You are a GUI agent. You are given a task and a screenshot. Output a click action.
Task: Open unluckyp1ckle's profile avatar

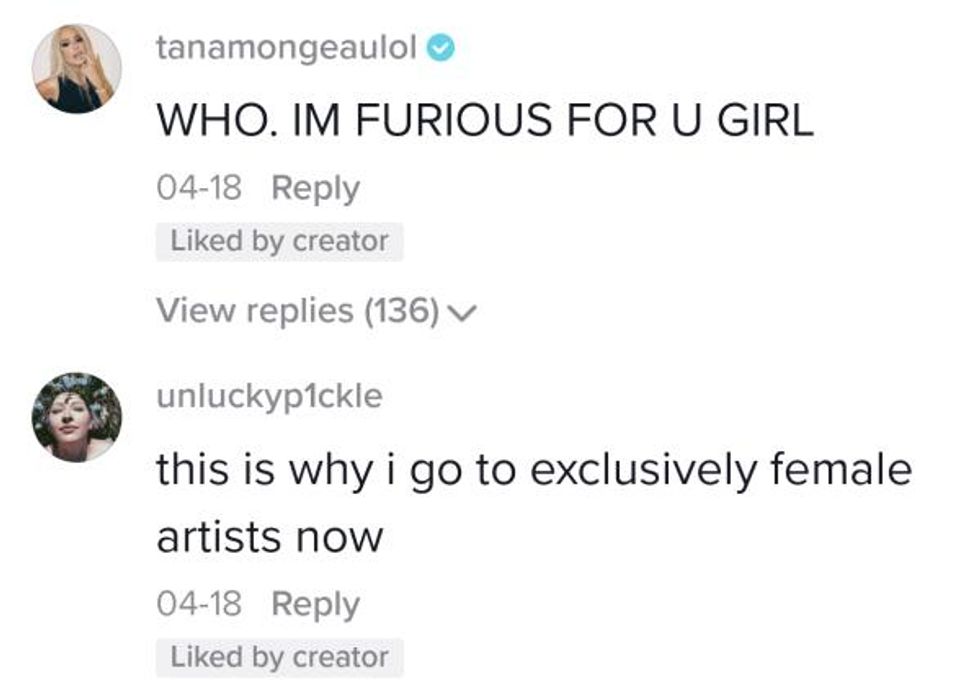click(76, 417)
